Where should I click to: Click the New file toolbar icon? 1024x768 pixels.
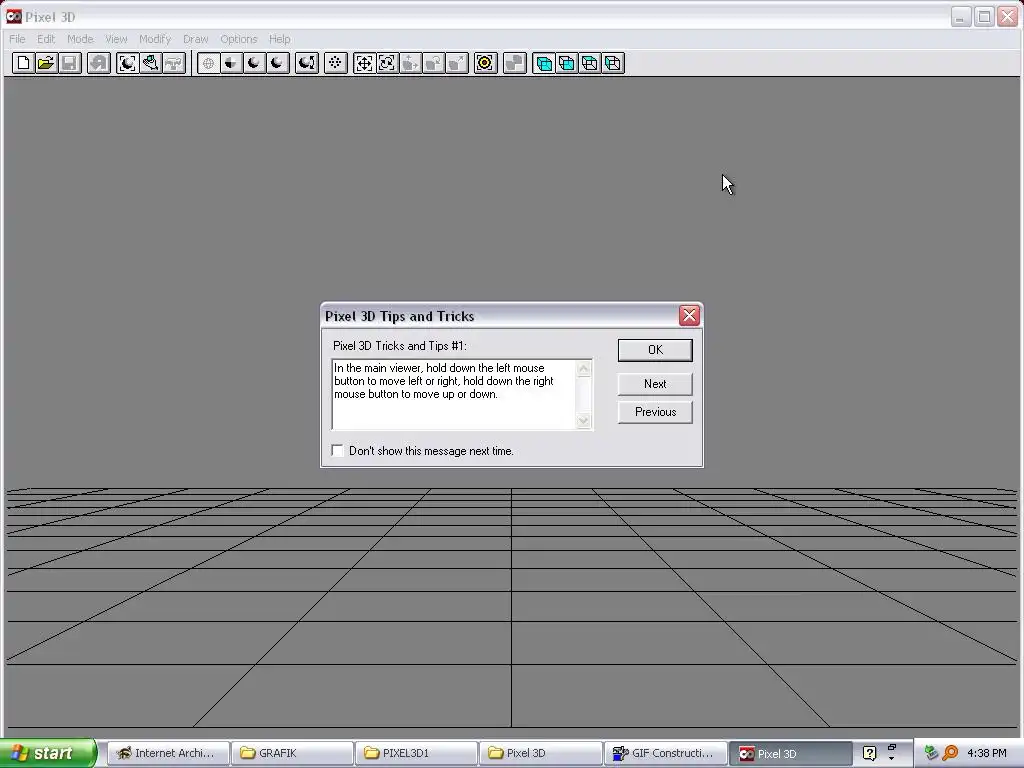pos(24,63)
